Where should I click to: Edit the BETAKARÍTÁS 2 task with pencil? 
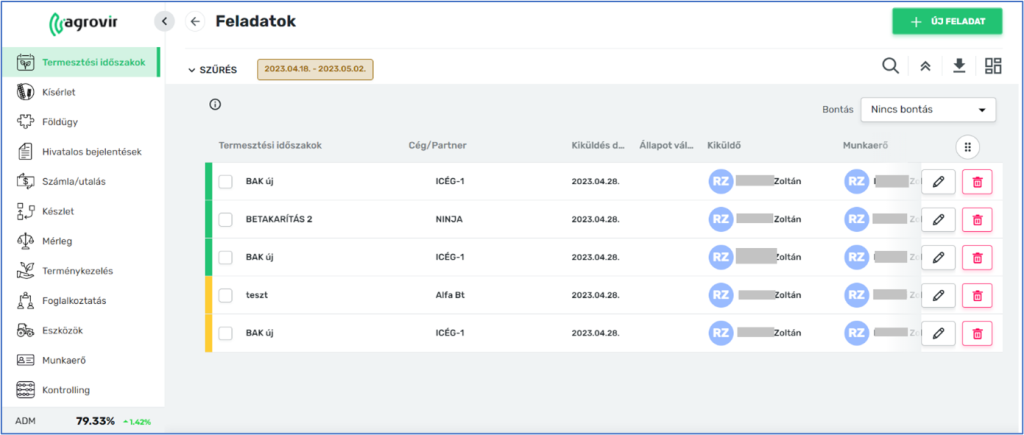click(x=937, y=220)
